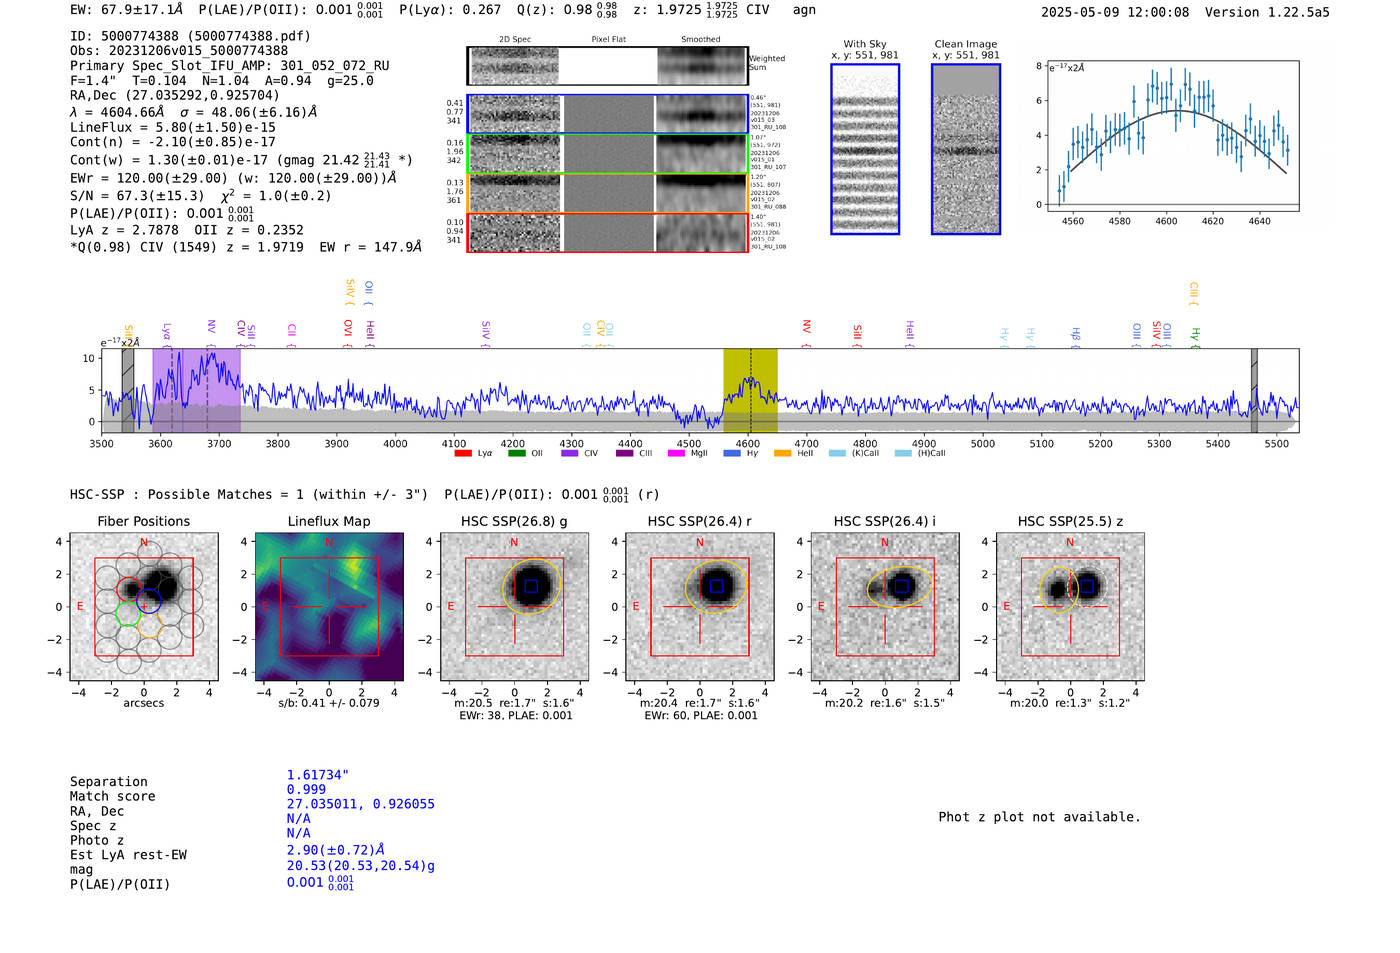
Task: Click the purple highlighted band near 3650
Action: pyautogui.click(x=196, y=391)
